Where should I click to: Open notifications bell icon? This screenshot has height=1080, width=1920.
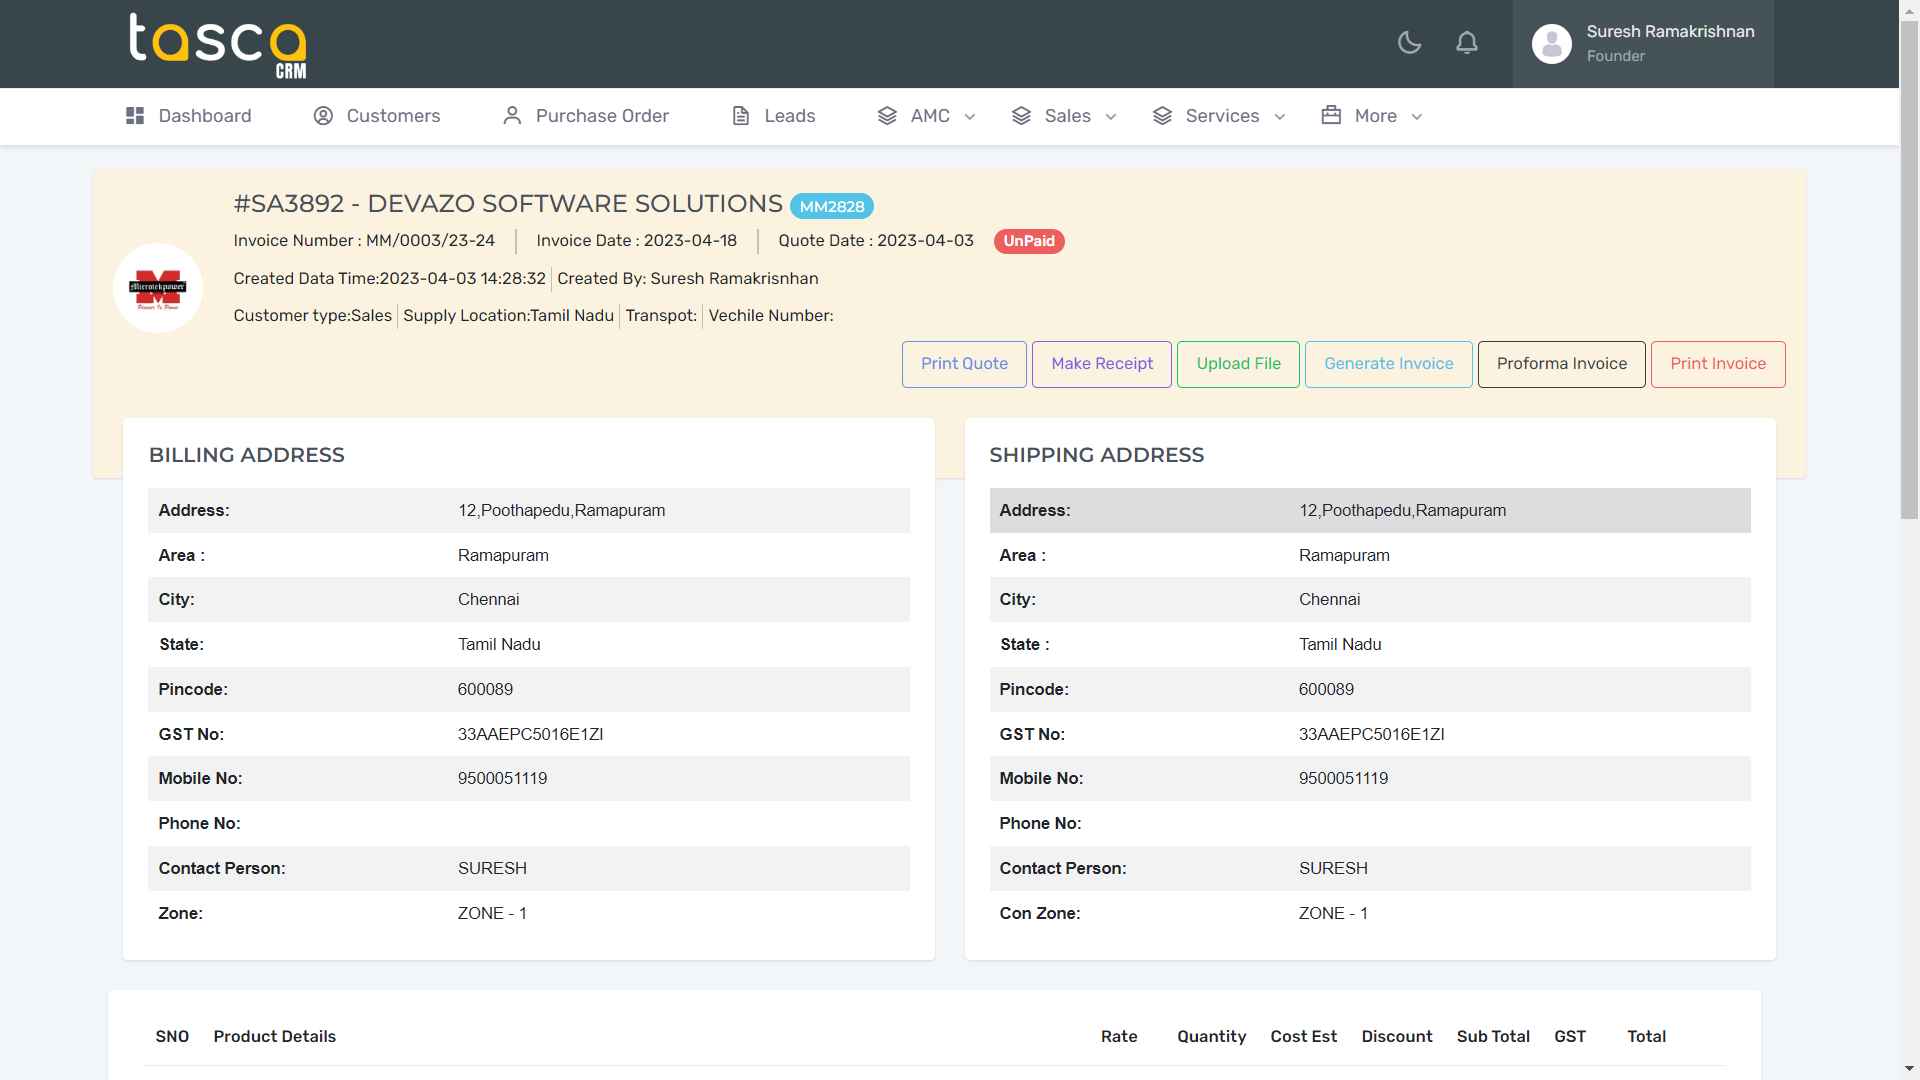[x=1467, y=42]
